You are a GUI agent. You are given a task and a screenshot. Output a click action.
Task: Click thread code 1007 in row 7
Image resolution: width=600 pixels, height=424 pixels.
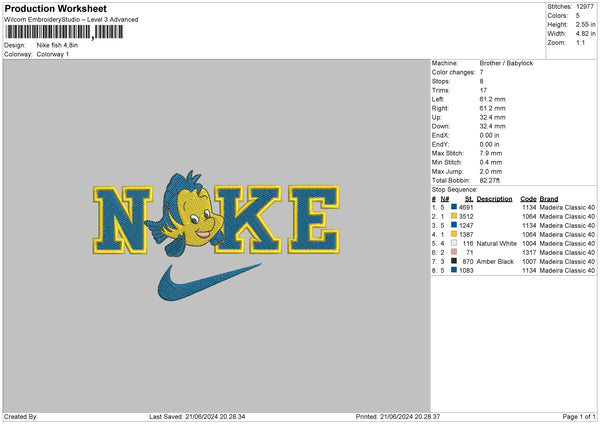click(x=529, y=261)
